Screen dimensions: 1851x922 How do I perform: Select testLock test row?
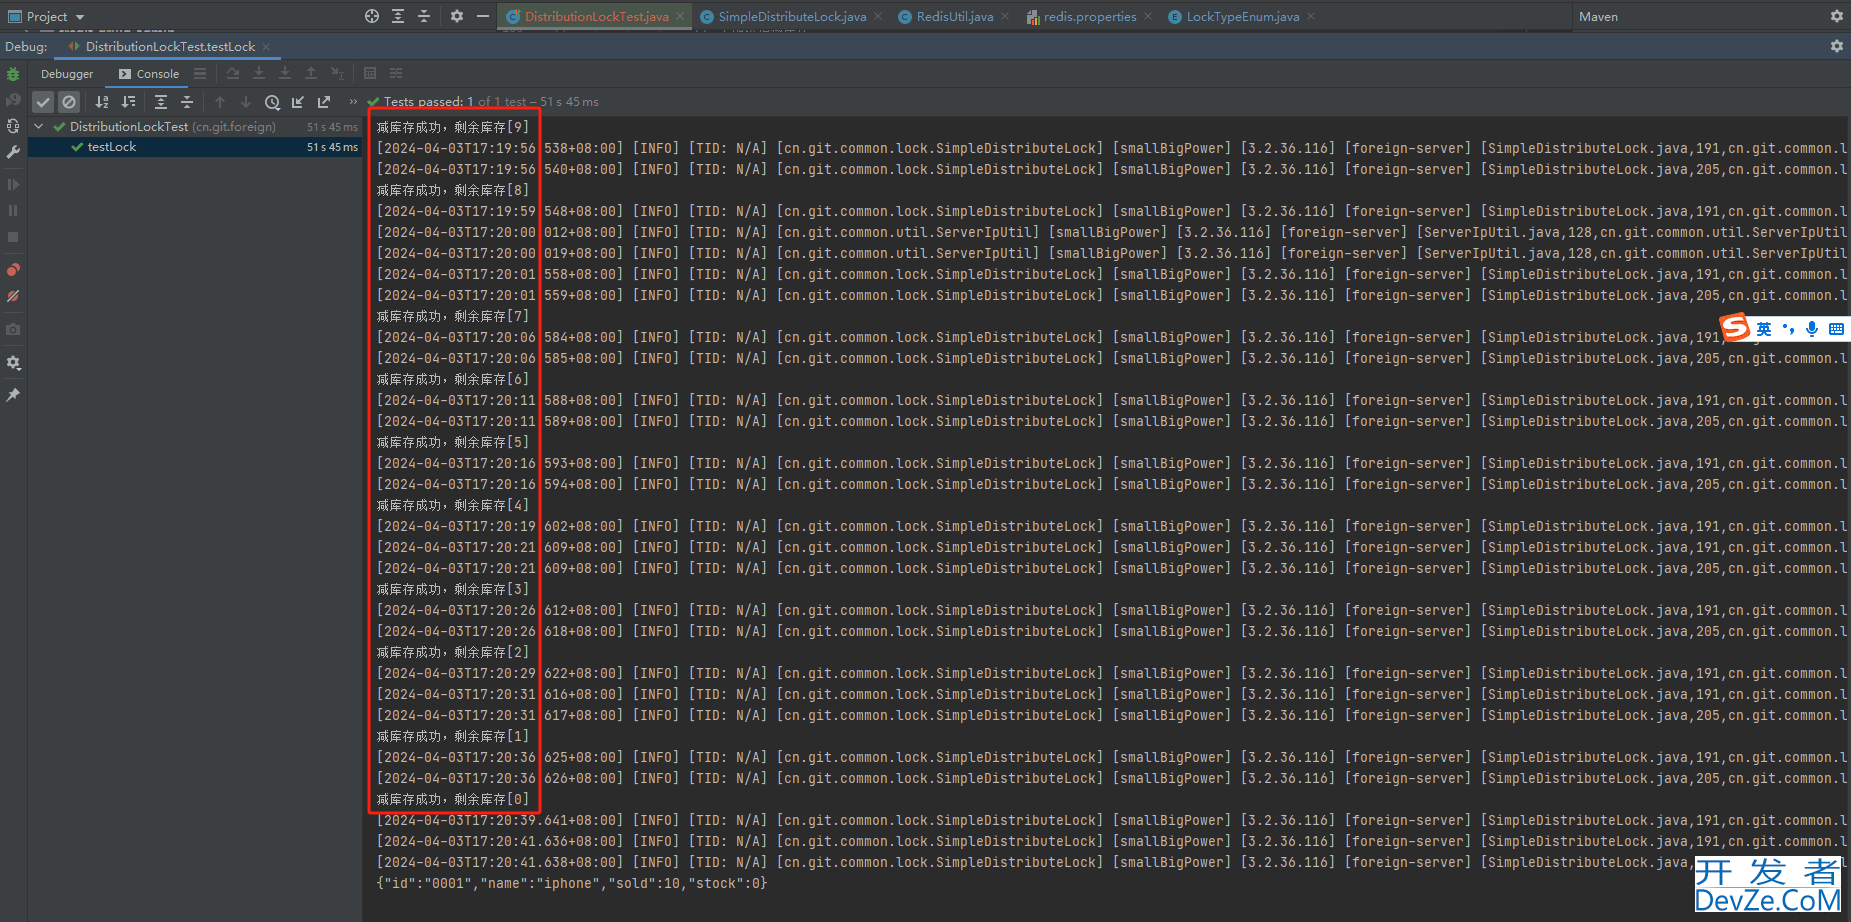[x=195, y=147]
